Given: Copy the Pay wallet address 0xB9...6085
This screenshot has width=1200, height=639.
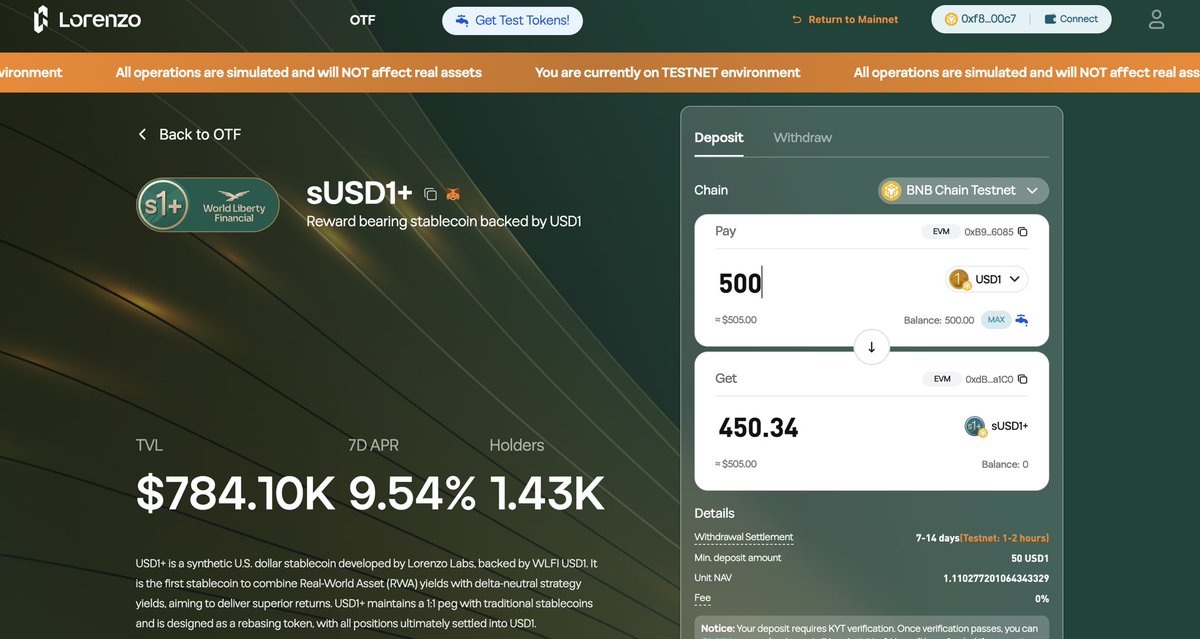Looking at the screenshot, I should coord(1022,232).
